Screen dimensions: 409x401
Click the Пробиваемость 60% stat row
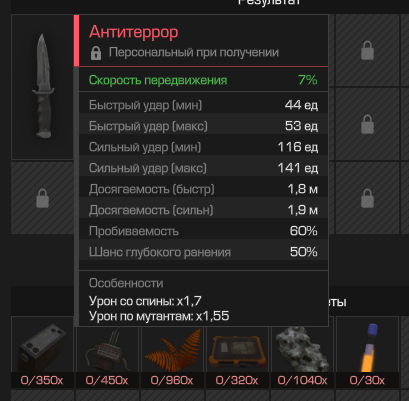[x=203, y=231]
